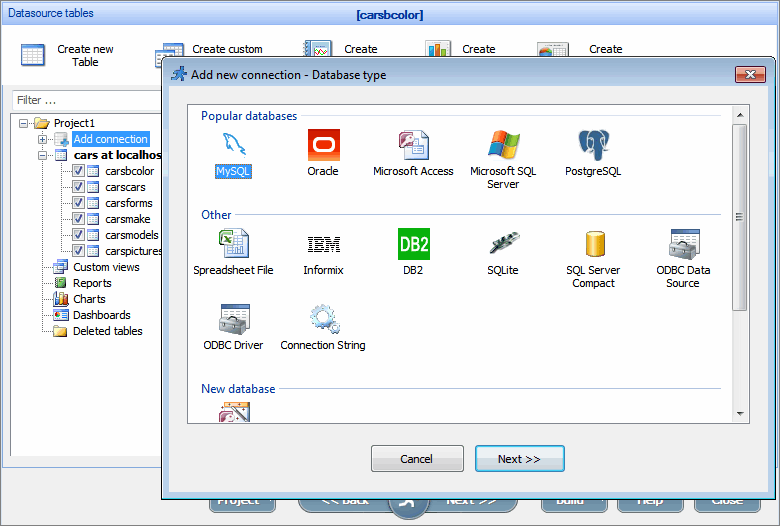Collapse the cars at localhost node
Screen dimensions: 780x526
click(x=43, y=155)
